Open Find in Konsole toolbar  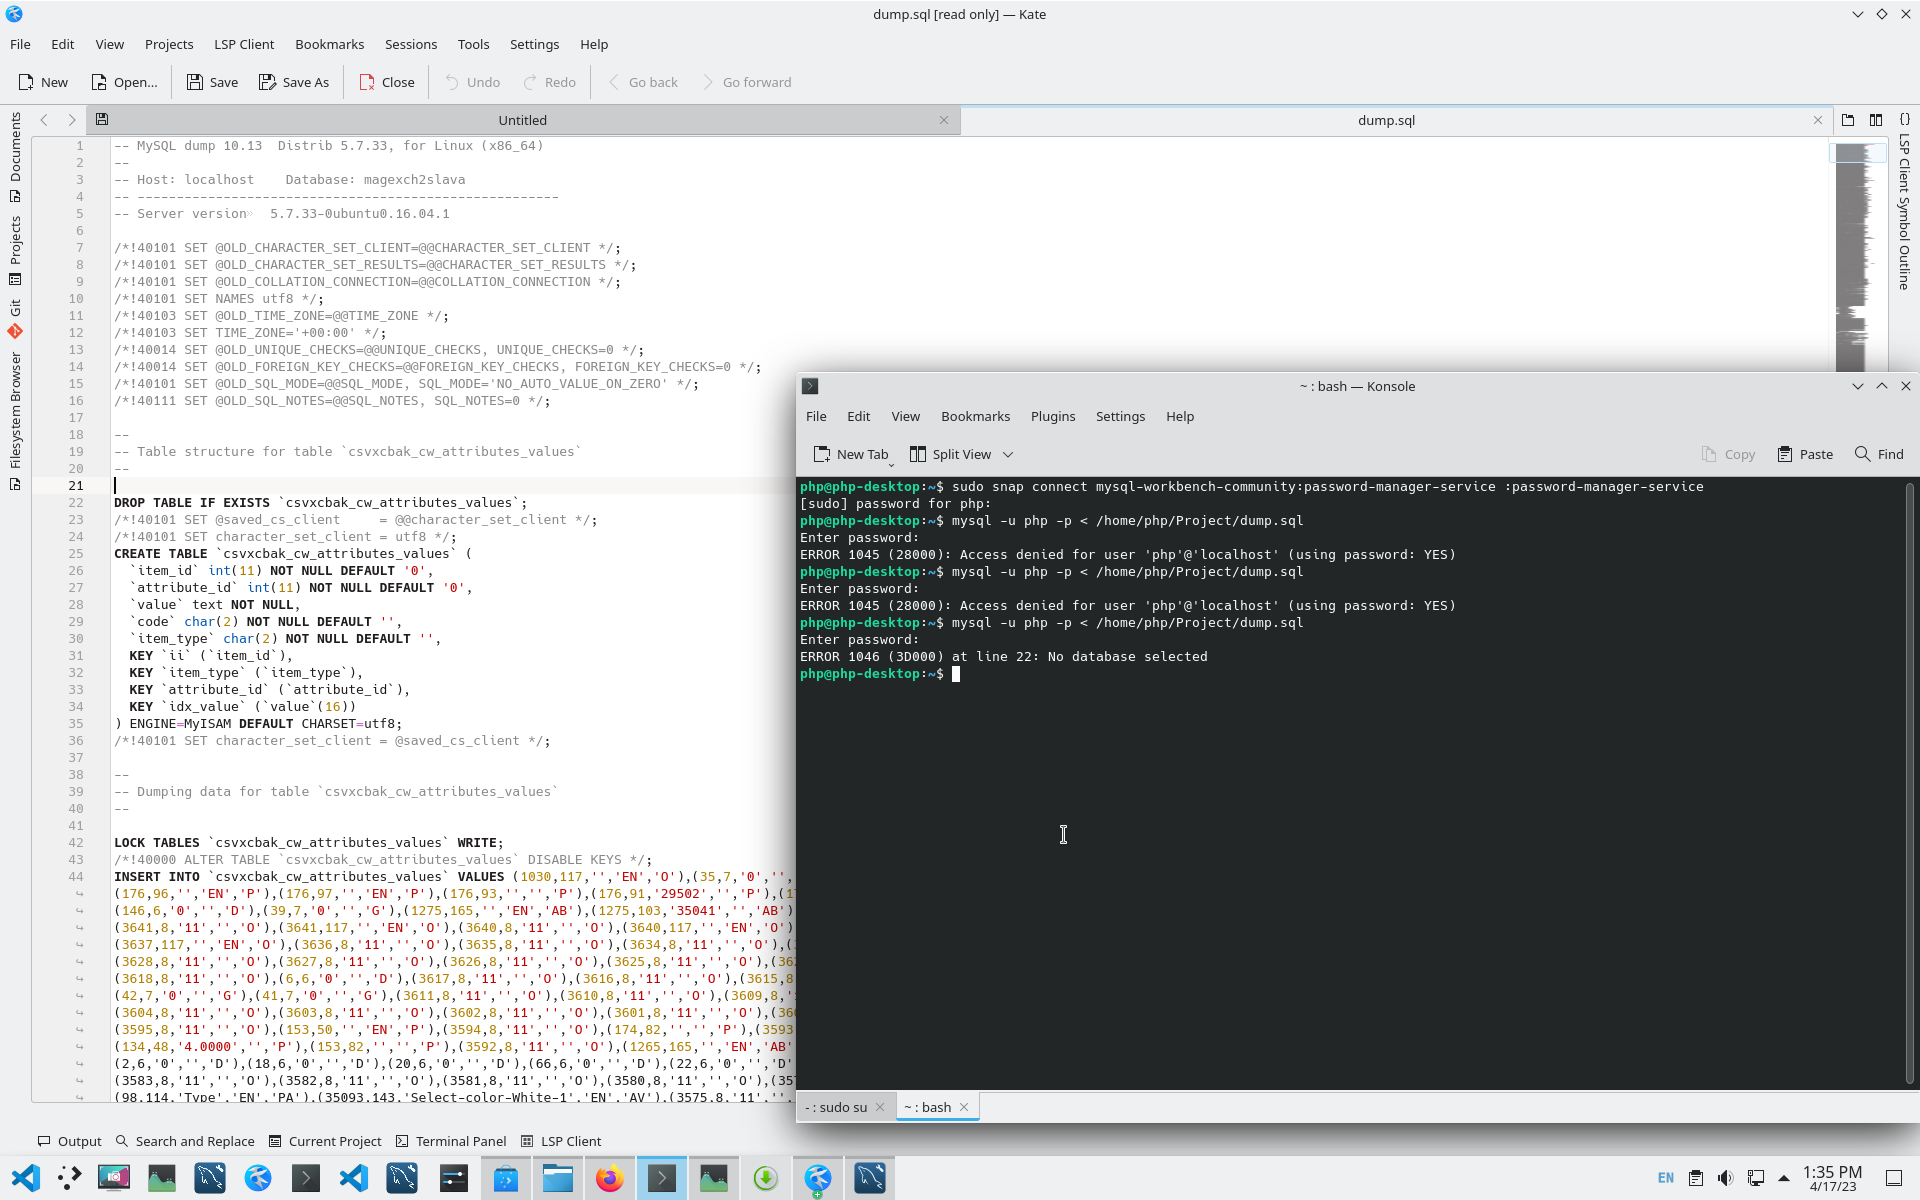tap(1878, 454)
